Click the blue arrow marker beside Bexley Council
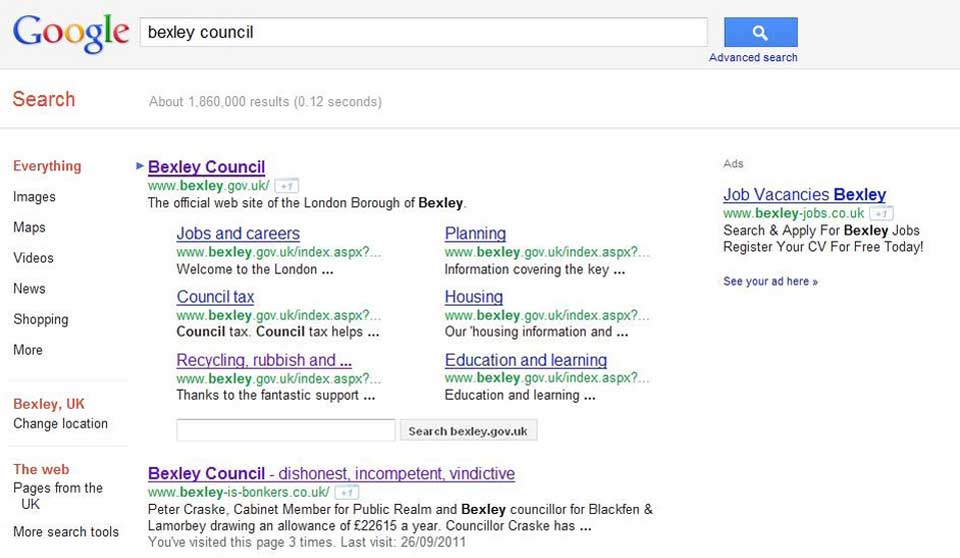 point(140,165)
